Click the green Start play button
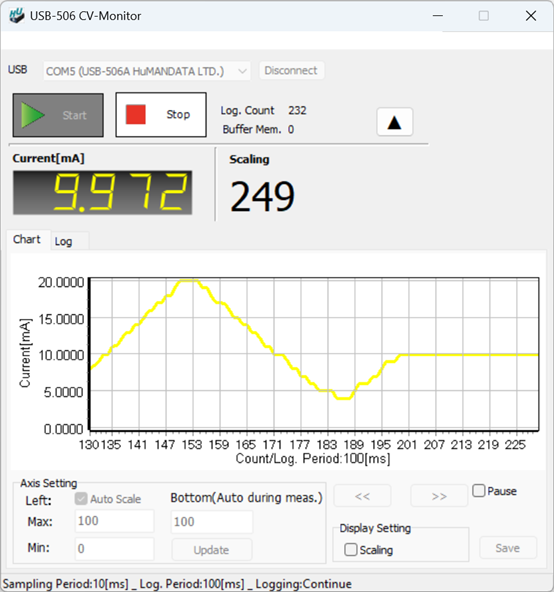The image size is (554, 592). click(58, 115)
